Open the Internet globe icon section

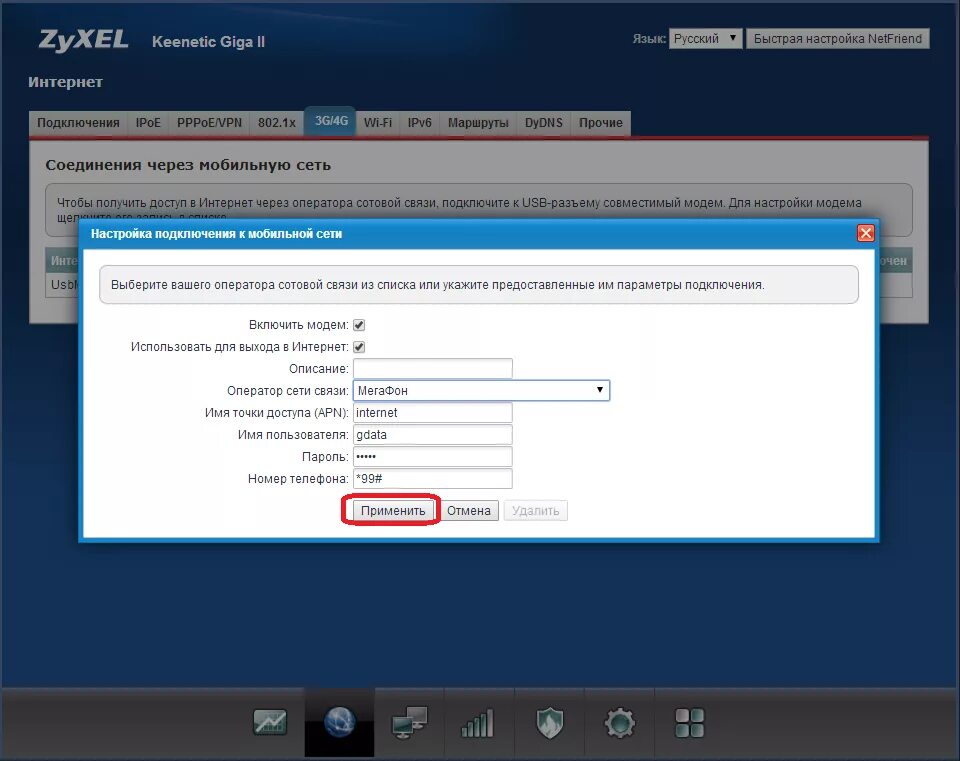pyautogui.click(x=339, y=722)
